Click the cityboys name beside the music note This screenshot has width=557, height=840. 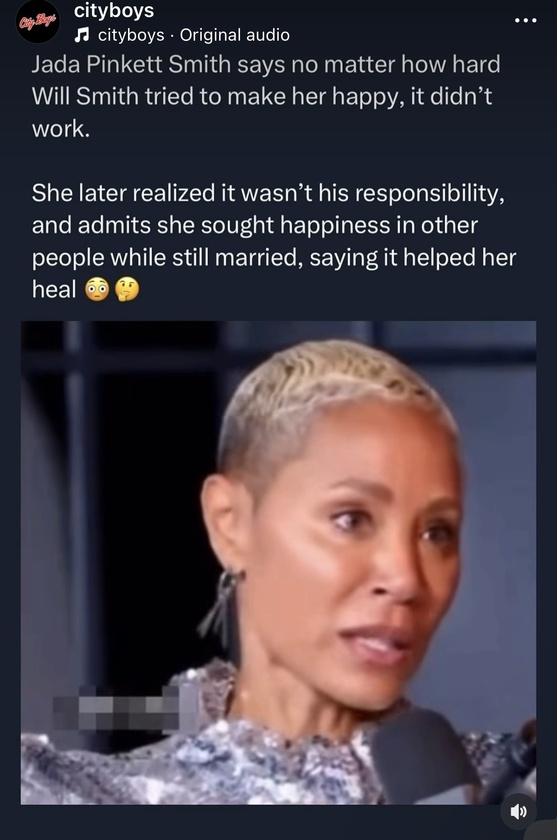click(x=131, y=35)
